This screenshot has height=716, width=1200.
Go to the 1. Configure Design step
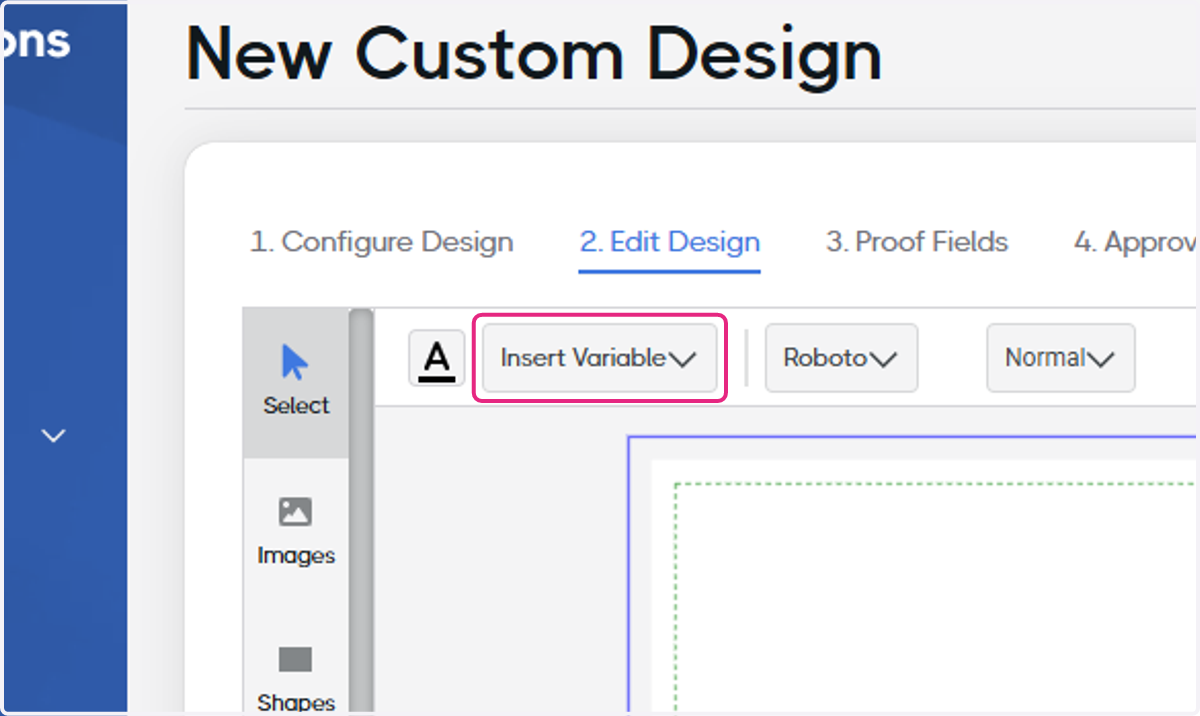tap(381, 242)
